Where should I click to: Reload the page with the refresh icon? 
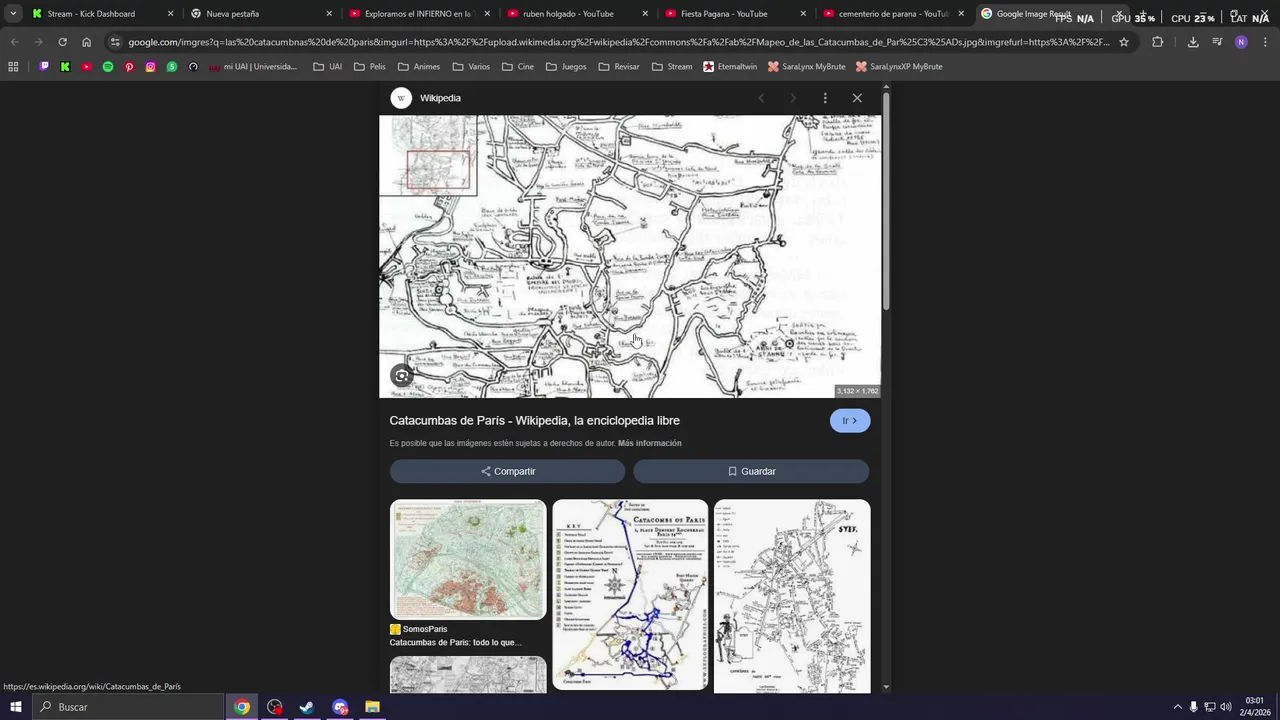pos(62,42)
